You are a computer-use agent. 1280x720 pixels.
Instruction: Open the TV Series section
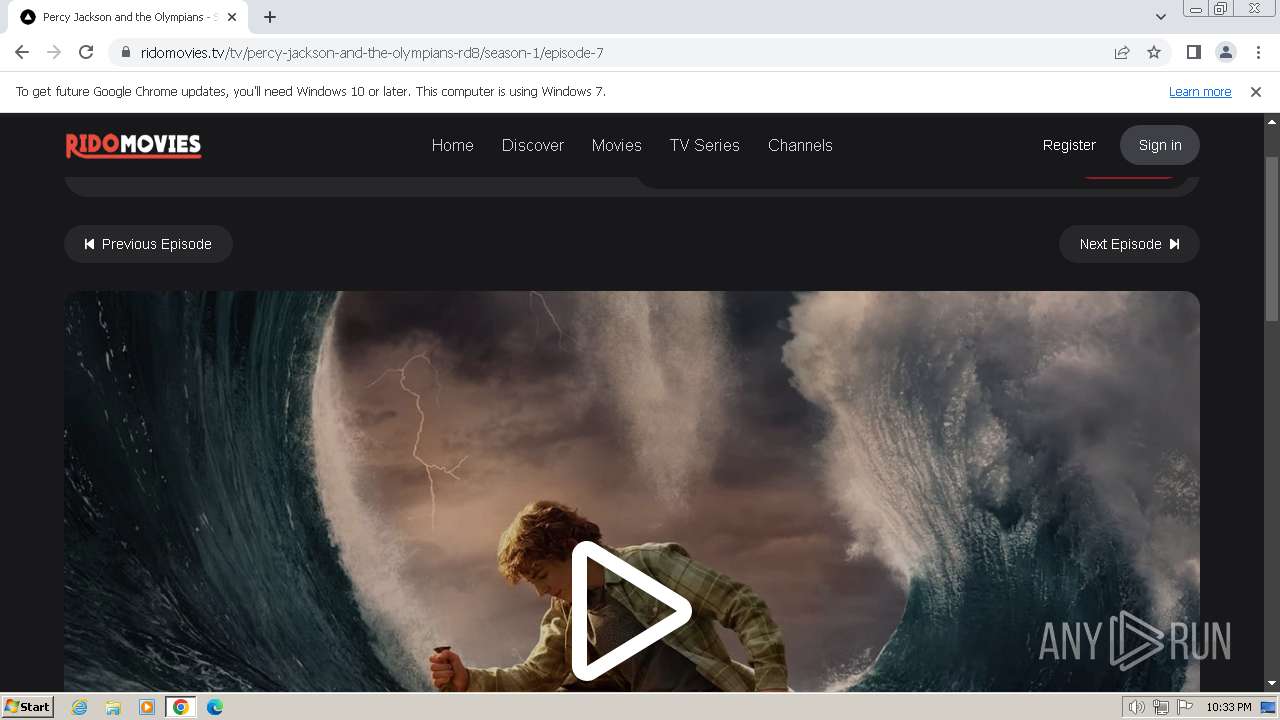point(704,145)
